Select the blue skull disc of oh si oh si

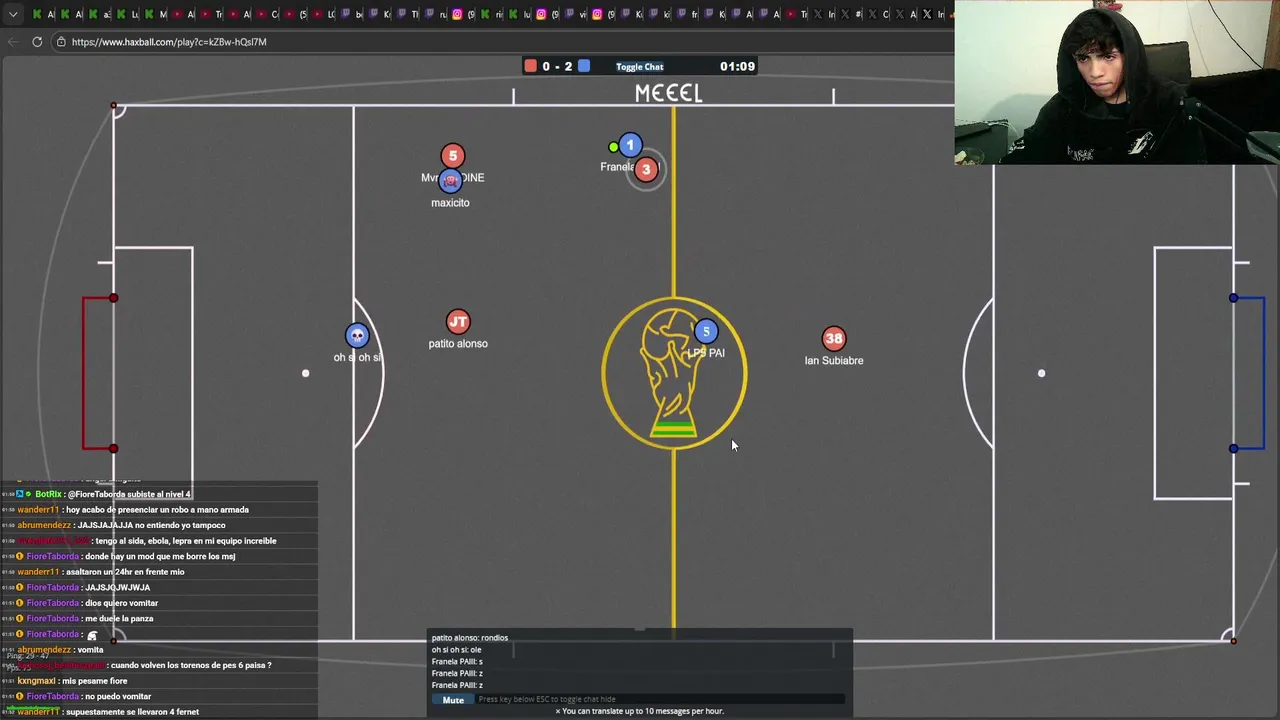(x=357, y=336)
